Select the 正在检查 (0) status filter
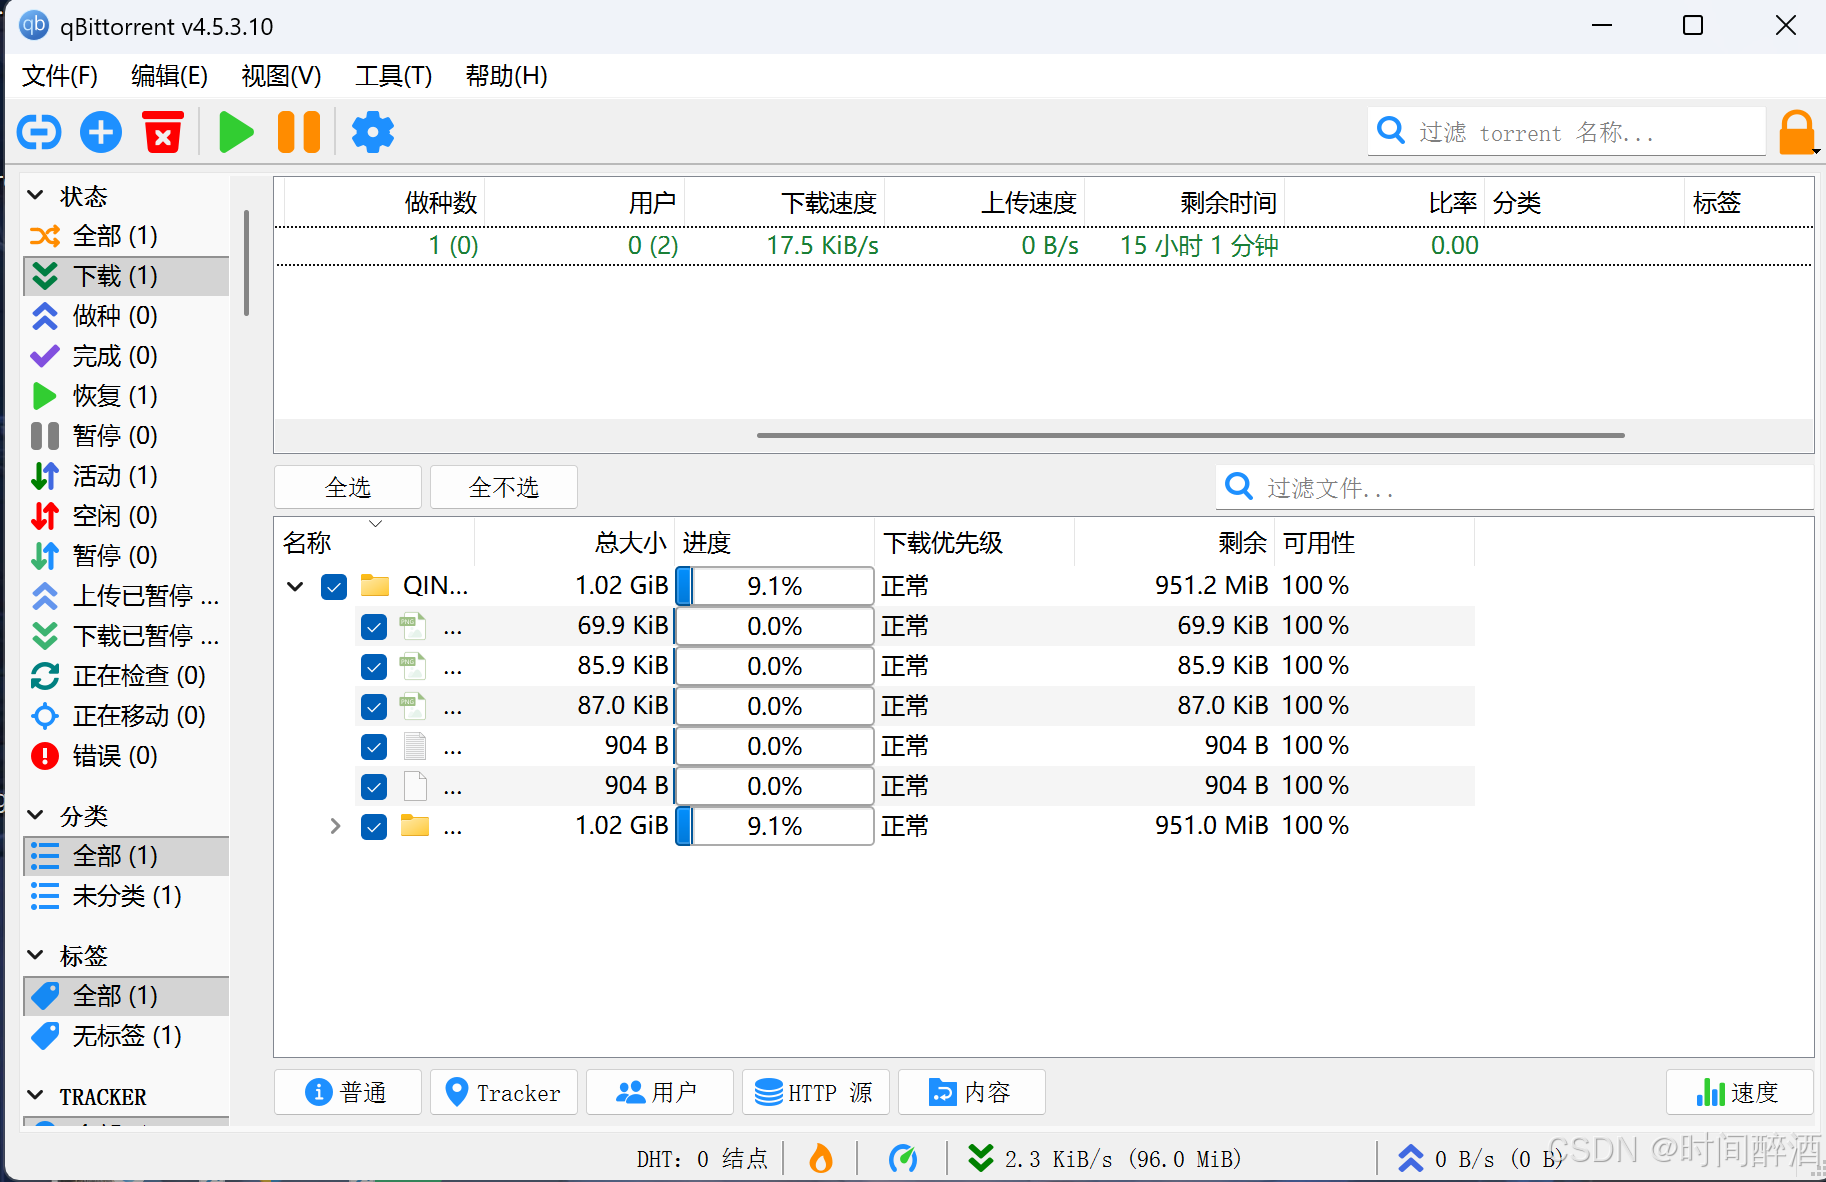This screenshot has width=1826, height=1182. (126, 676)
